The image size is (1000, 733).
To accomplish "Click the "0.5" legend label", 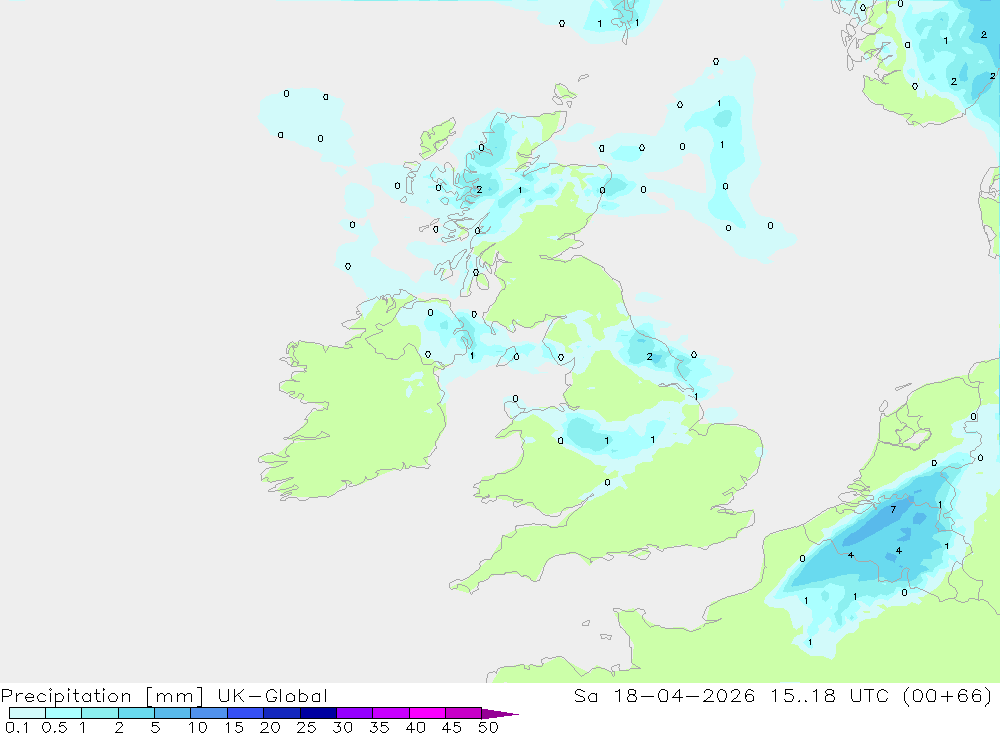I will [54, 727].
